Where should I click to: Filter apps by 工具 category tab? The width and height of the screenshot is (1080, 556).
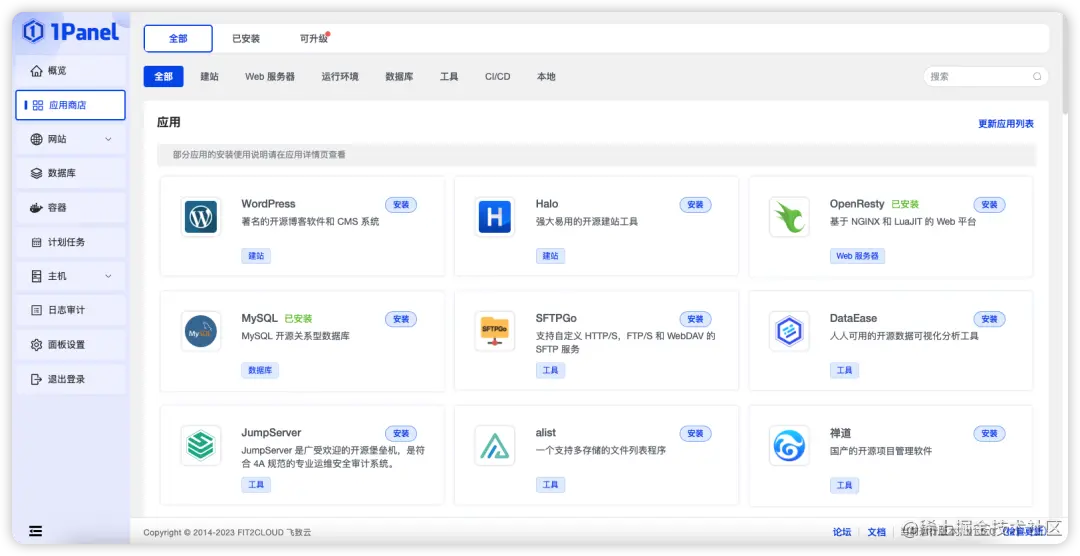[x=449, y=76]
